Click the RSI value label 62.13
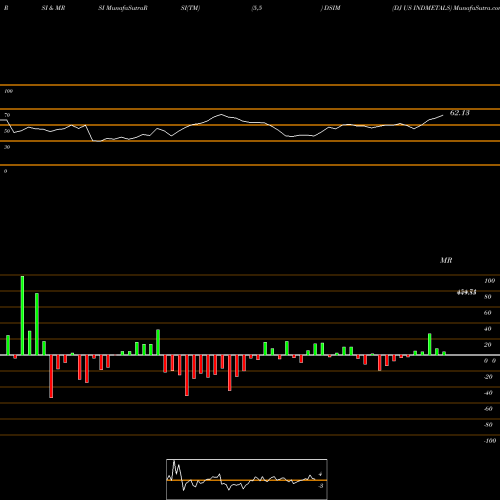The width and height of the screenshot is (500, 500). [x=459, y=113]
